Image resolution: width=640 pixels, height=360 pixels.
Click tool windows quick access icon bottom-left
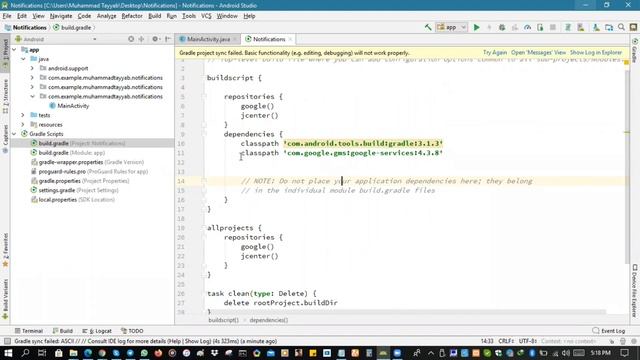7,341
